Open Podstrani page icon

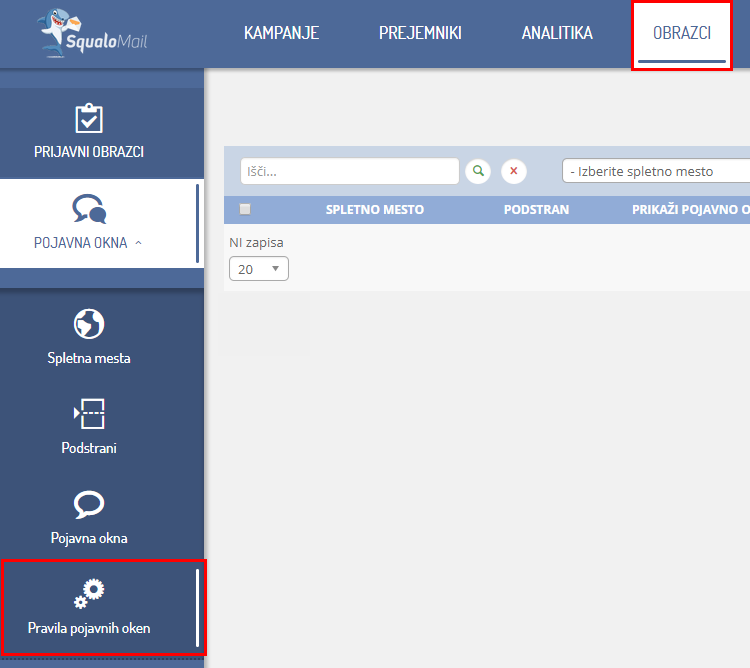click(89, 413)
